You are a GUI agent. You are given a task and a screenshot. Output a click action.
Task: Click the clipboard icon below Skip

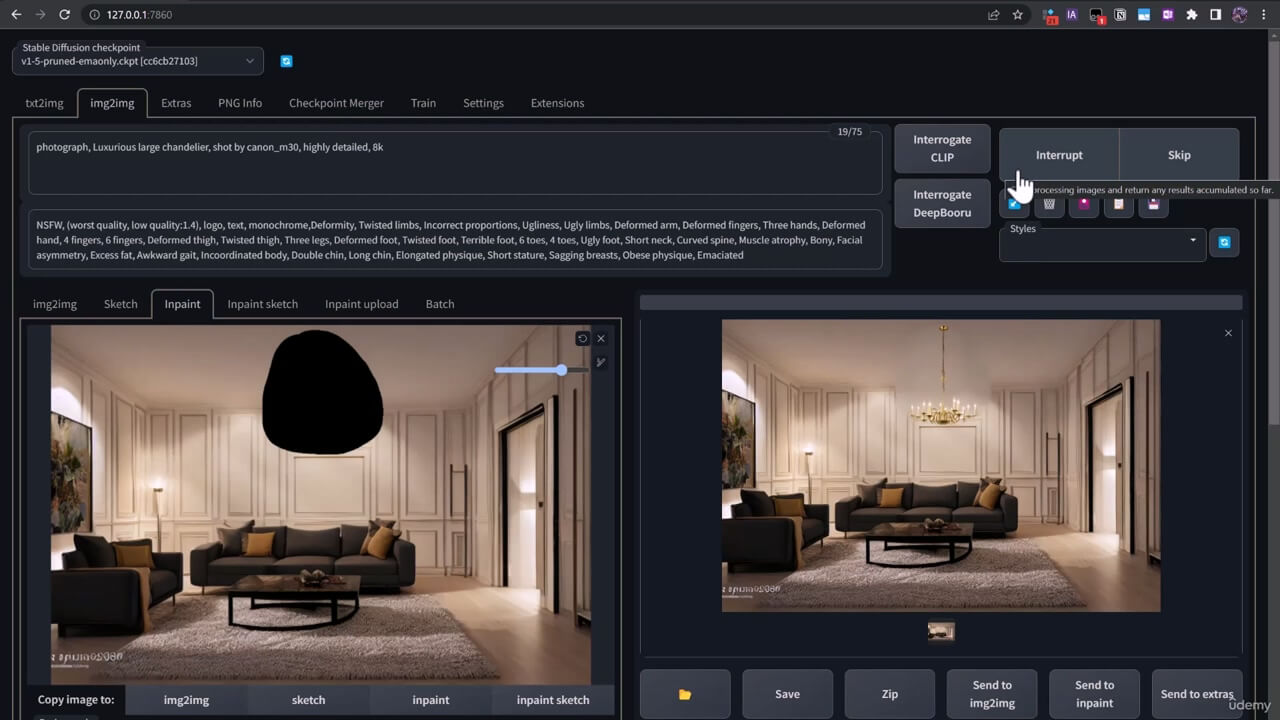[1119, 204]
